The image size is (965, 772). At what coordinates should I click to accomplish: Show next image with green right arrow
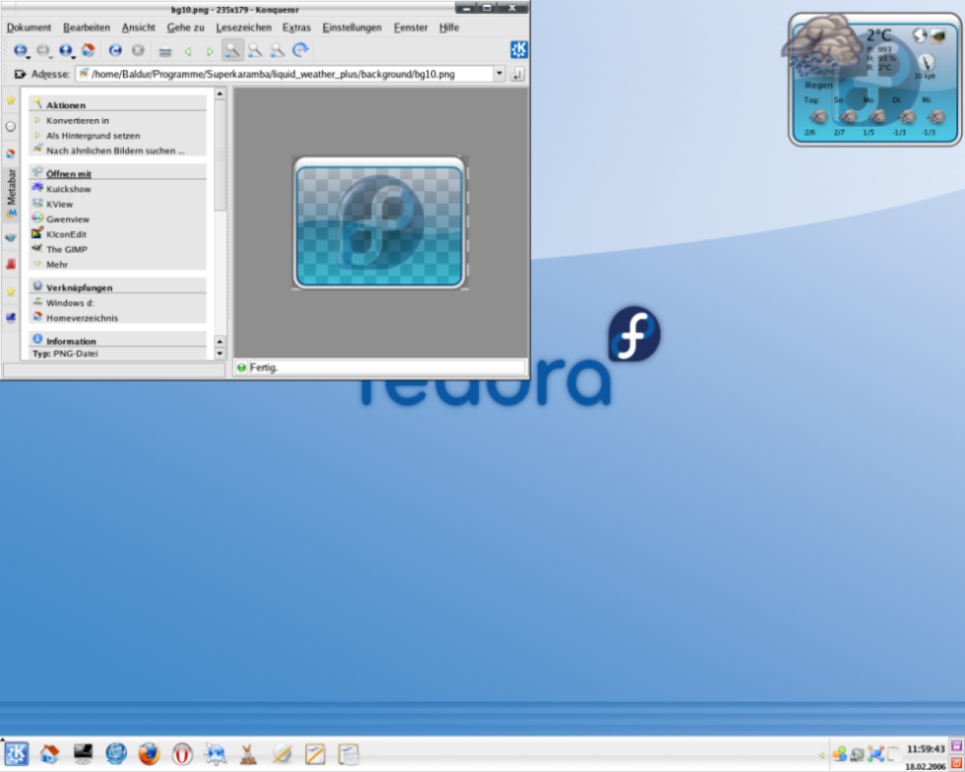point(210,52)
